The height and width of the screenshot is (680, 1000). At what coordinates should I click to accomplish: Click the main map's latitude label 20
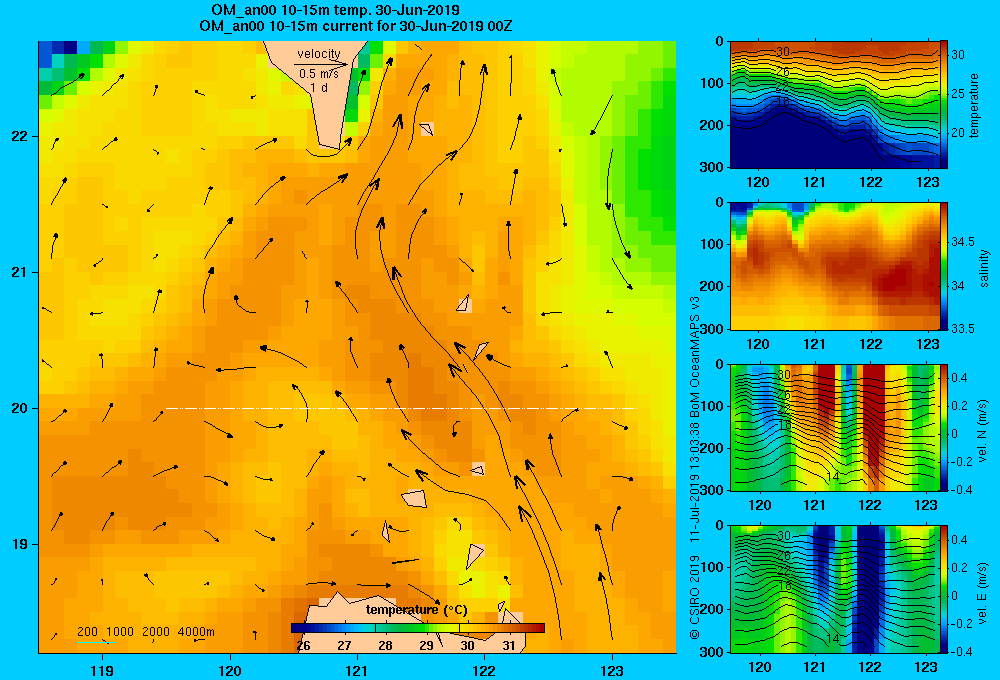pyautogui.click(x=19, y=408)
